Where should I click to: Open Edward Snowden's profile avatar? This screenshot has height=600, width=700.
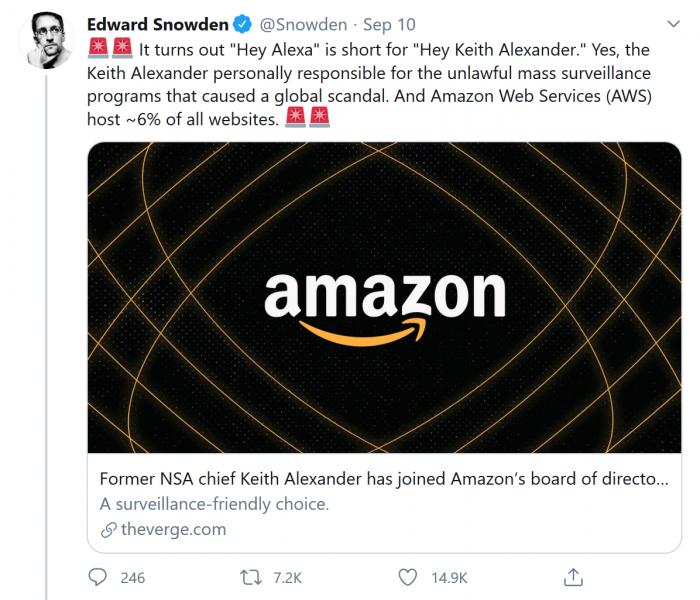(47, 41)
